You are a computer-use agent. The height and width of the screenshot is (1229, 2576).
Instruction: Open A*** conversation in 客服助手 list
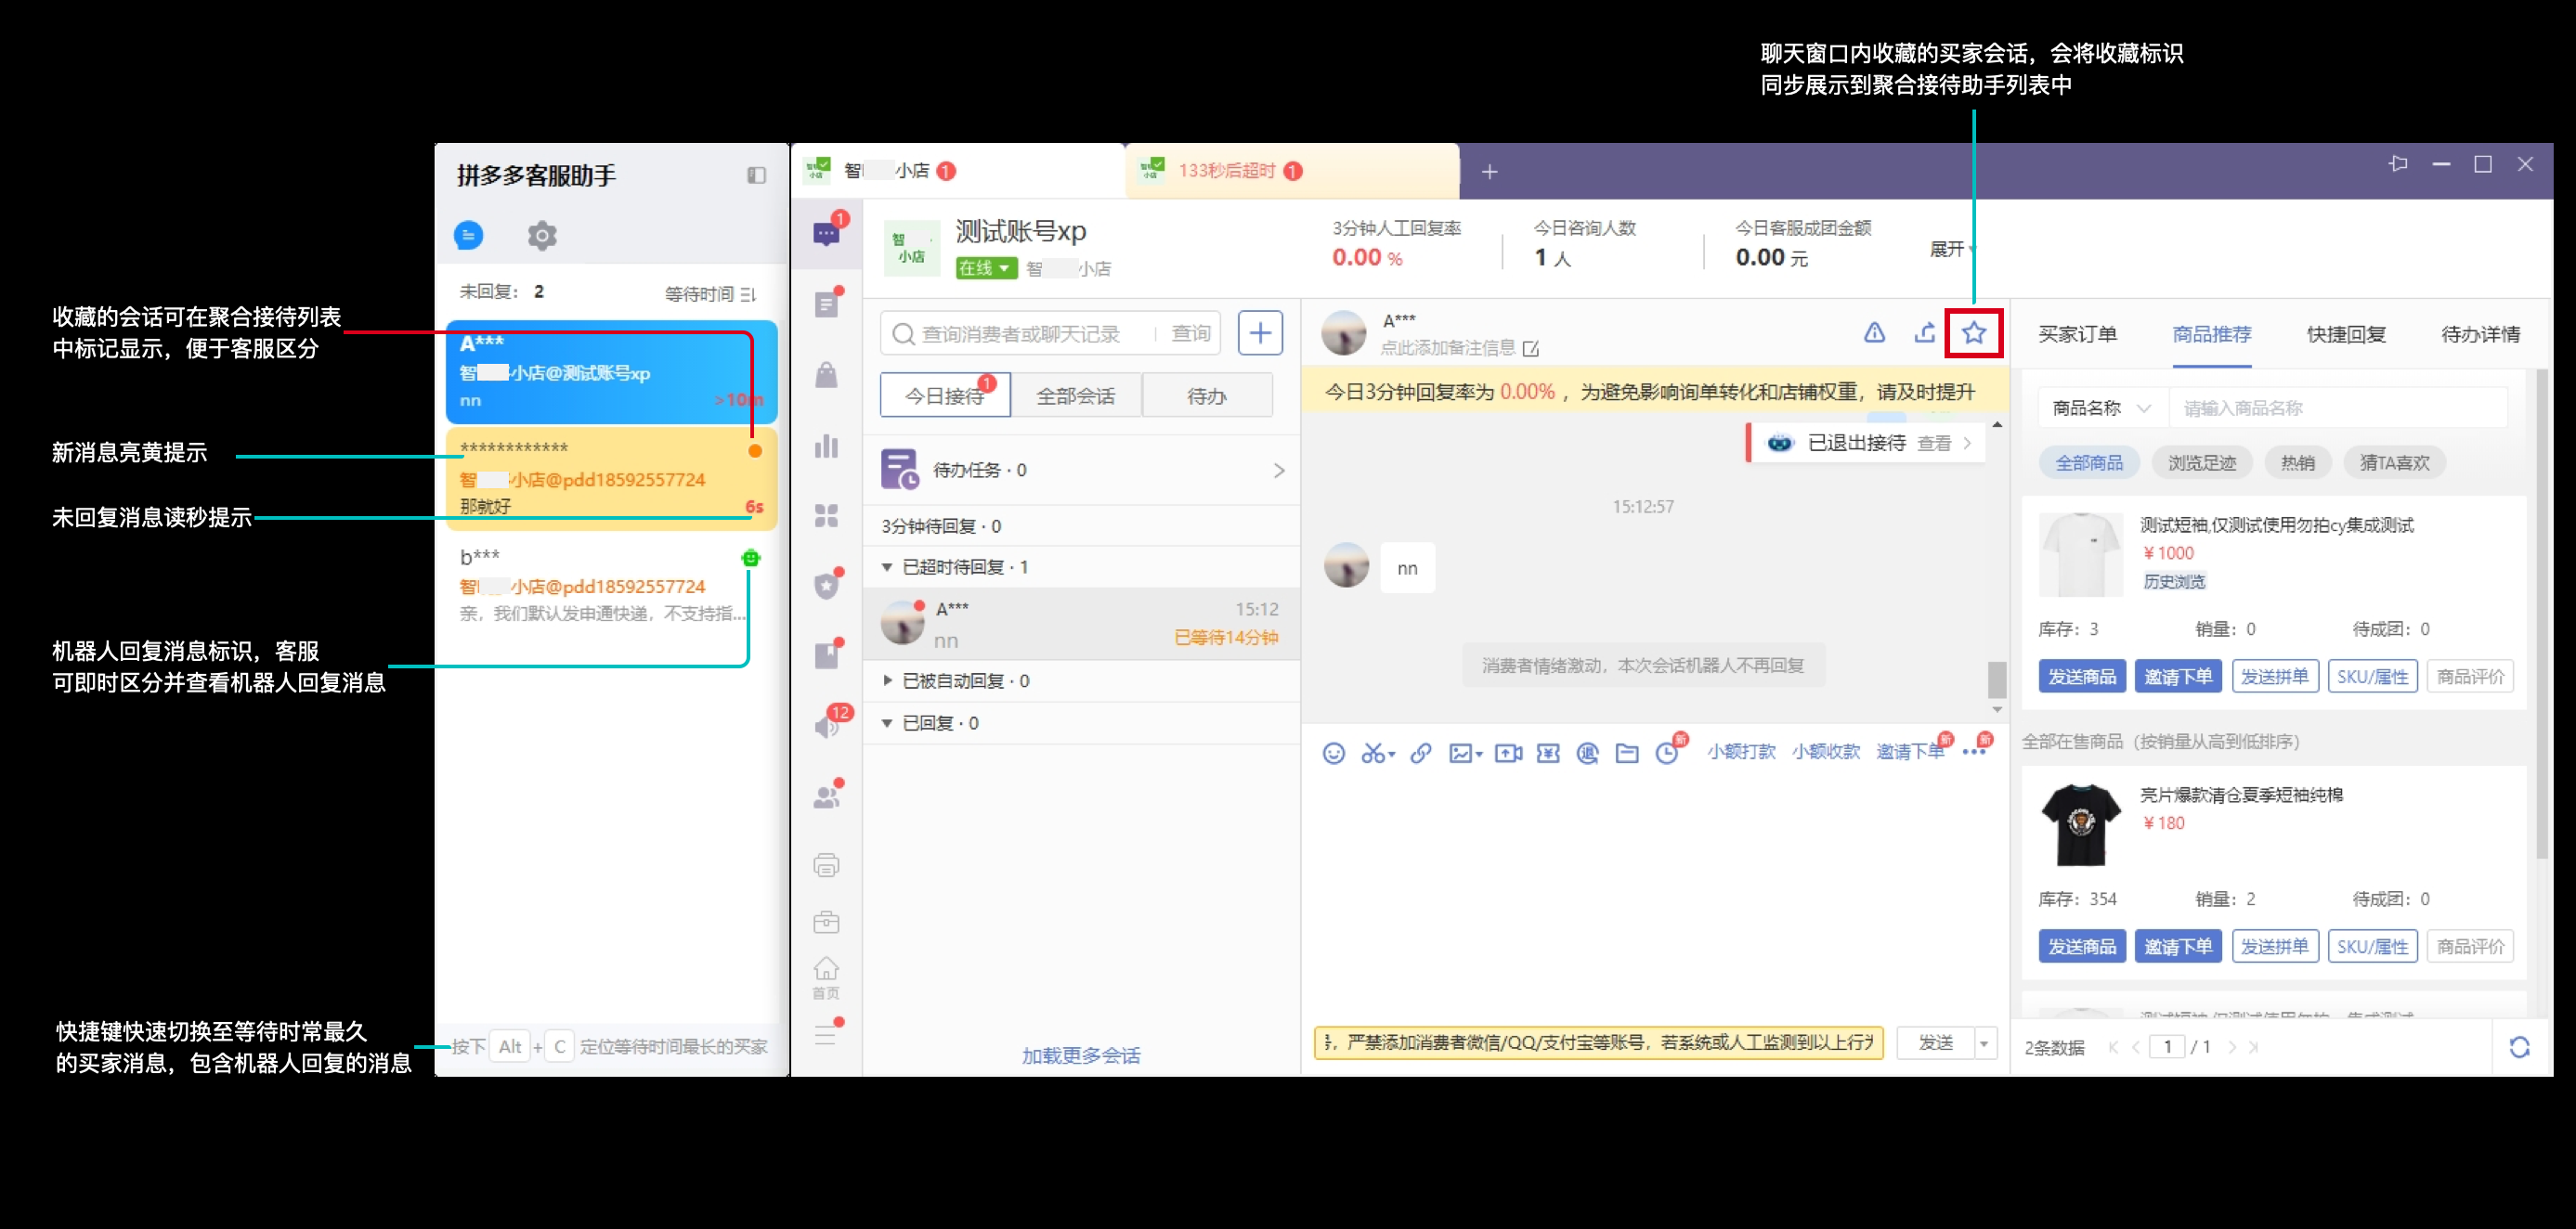(x=611, y=371)
